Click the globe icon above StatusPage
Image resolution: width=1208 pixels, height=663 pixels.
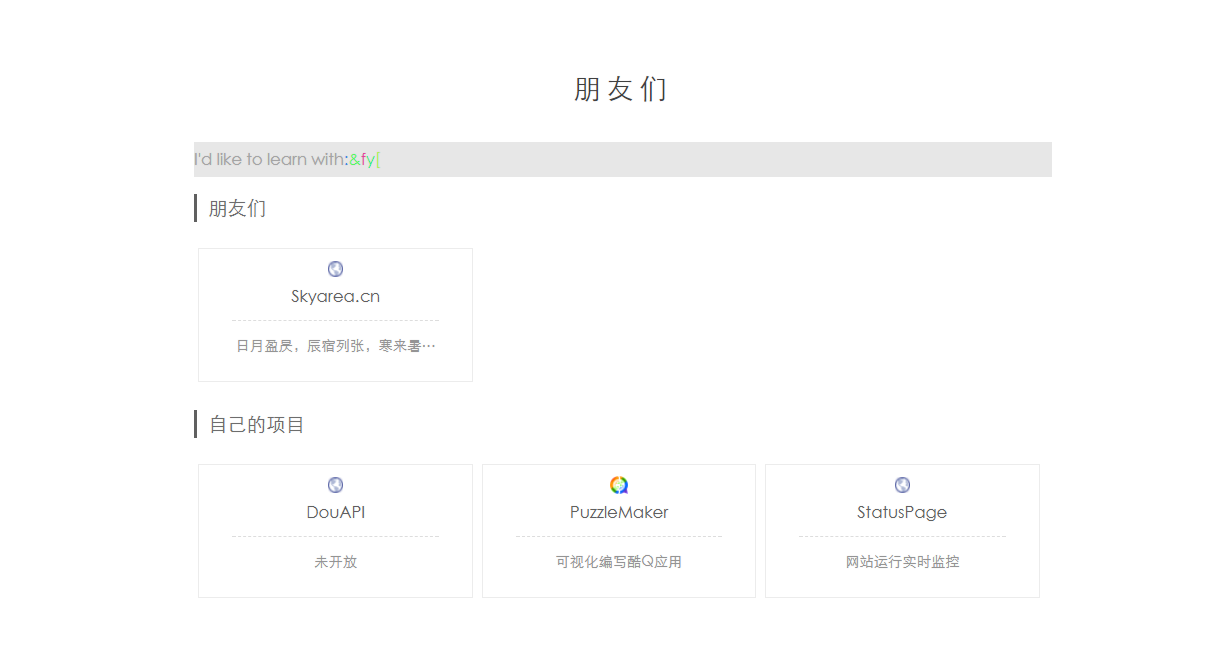pyautogui.click(x=902, y=485)
